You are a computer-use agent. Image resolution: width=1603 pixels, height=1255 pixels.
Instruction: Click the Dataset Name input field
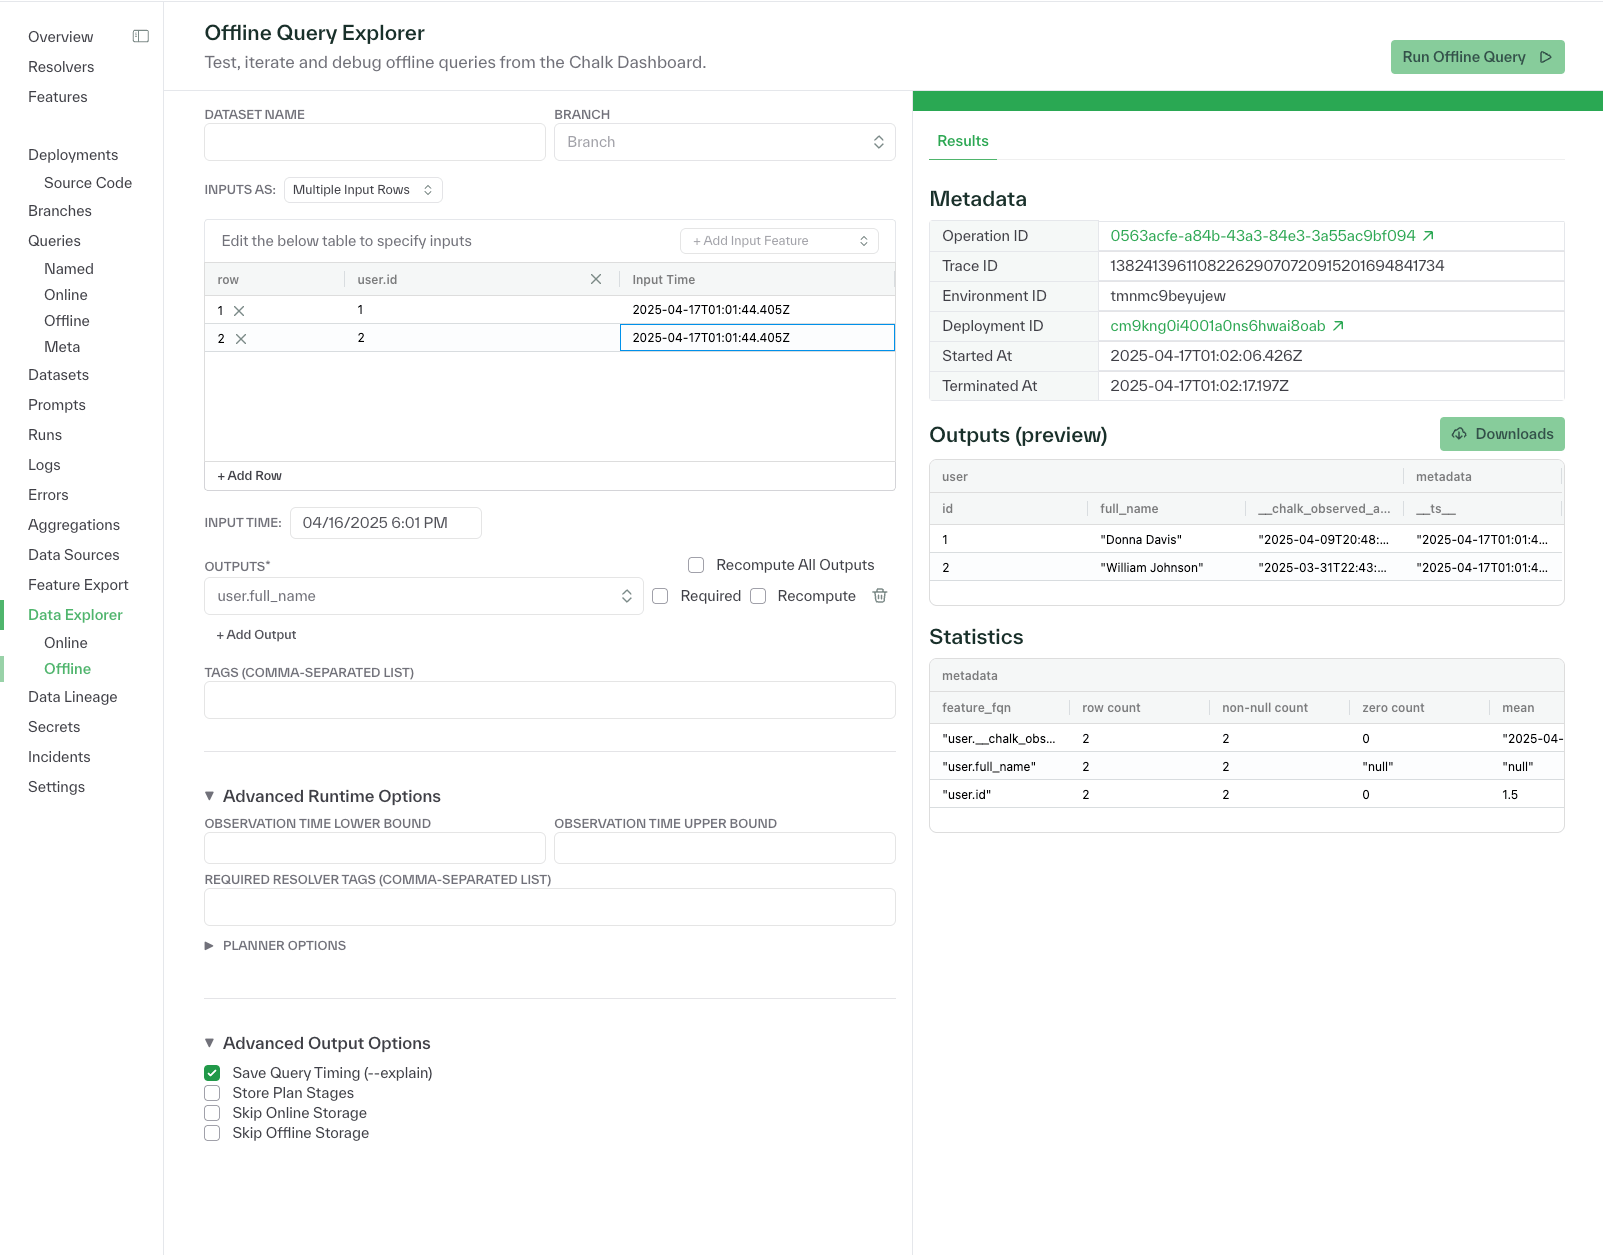(x=374, y=142)
